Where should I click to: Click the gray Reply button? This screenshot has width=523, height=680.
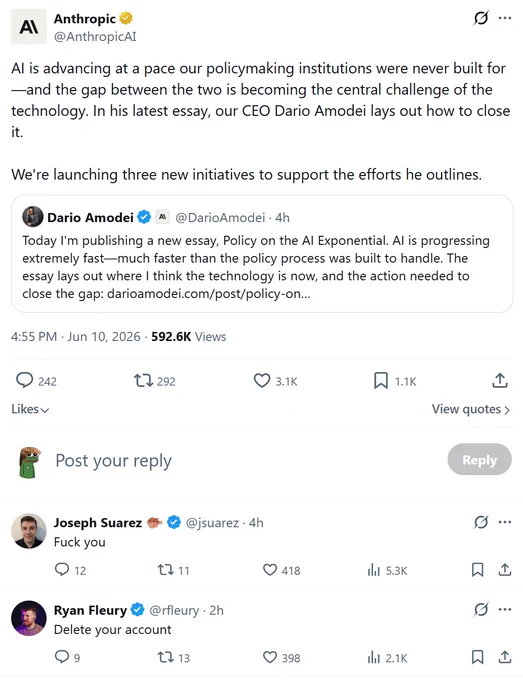(479, 459)
